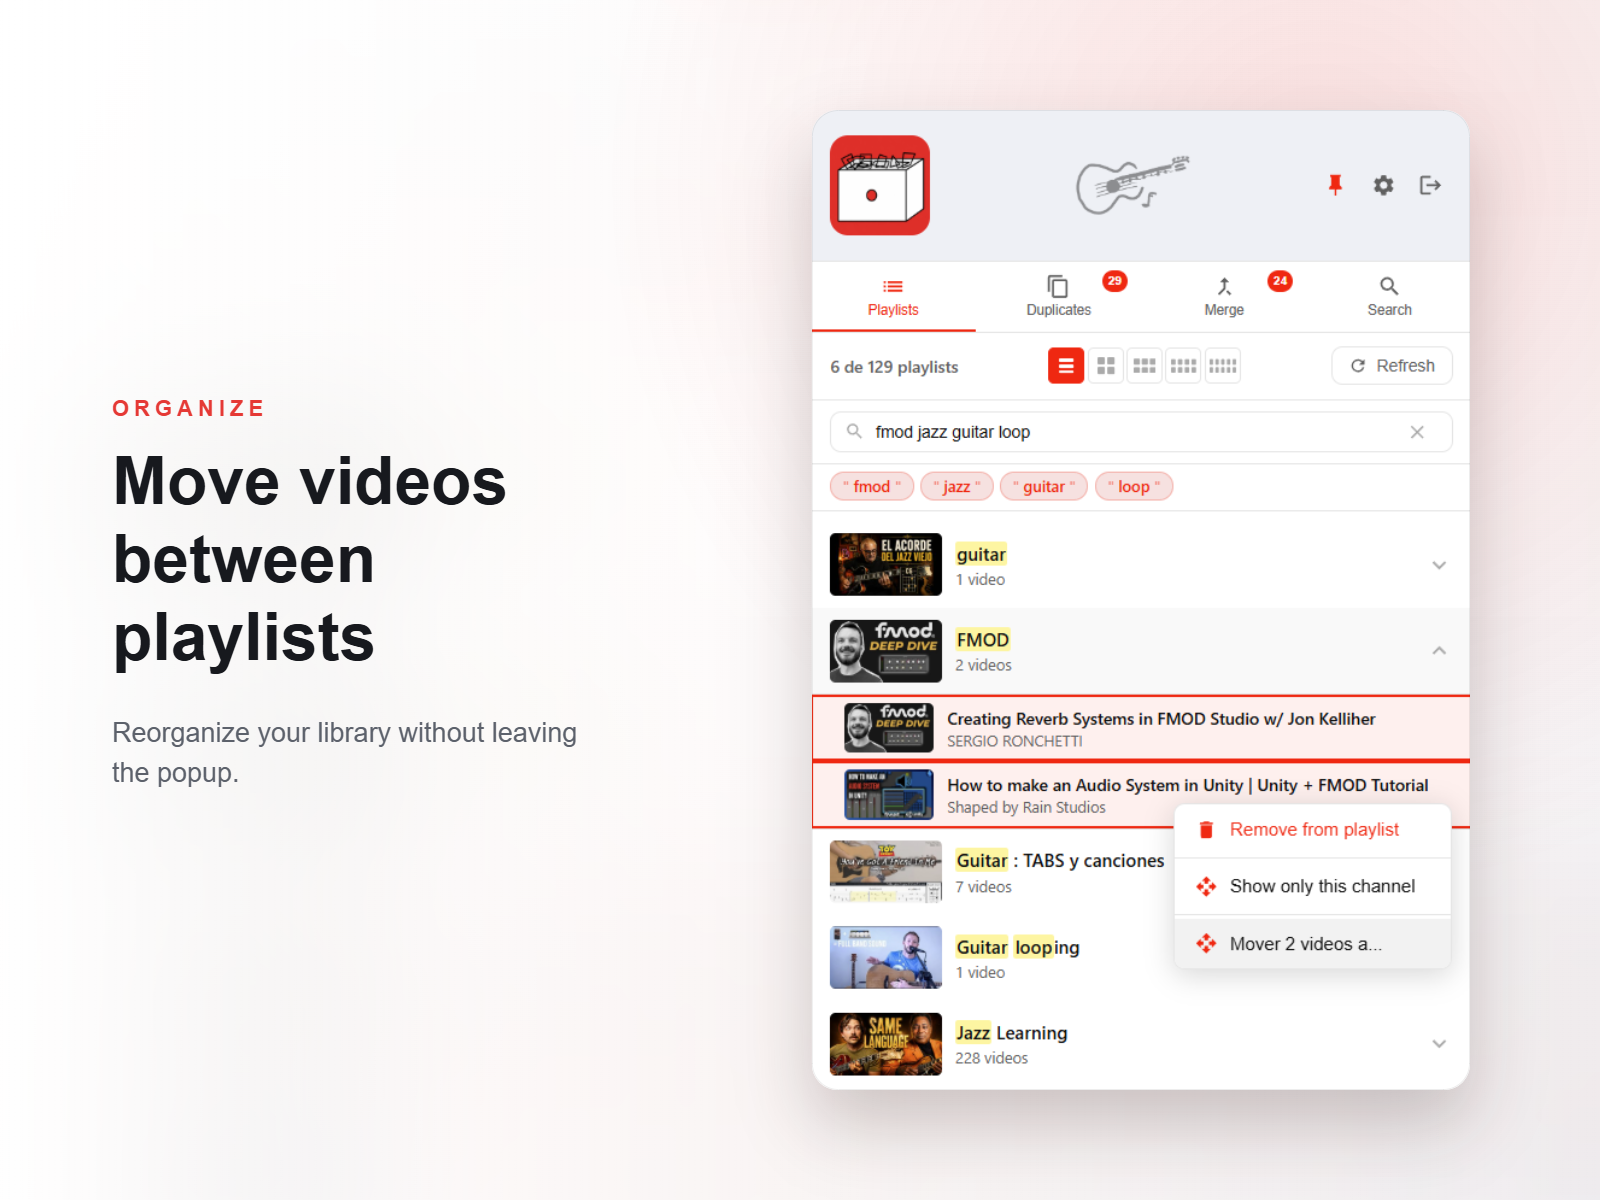Click the fmod filter chip

pos(872,487)
